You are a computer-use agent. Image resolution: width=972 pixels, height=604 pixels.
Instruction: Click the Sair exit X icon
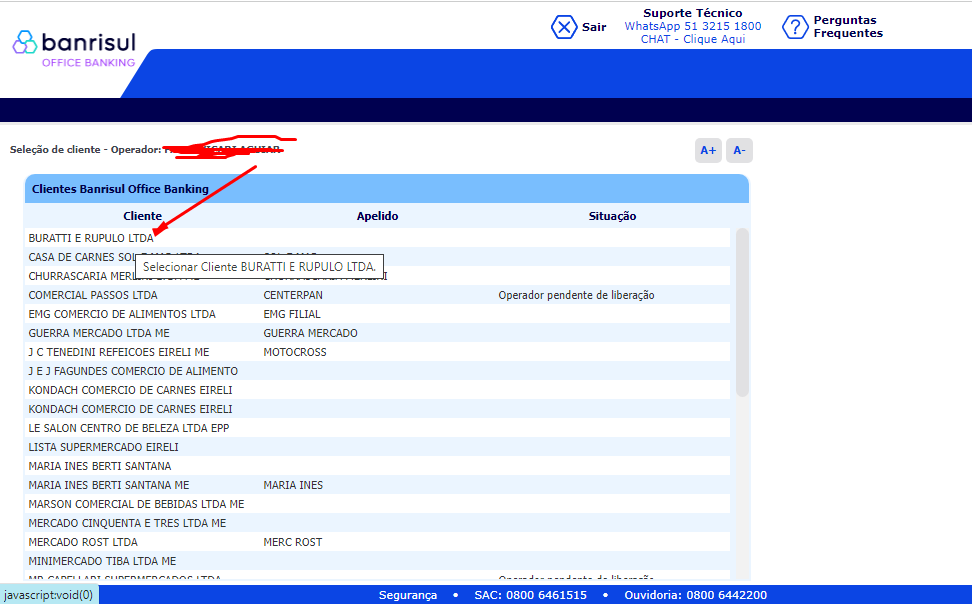(565, 27)
